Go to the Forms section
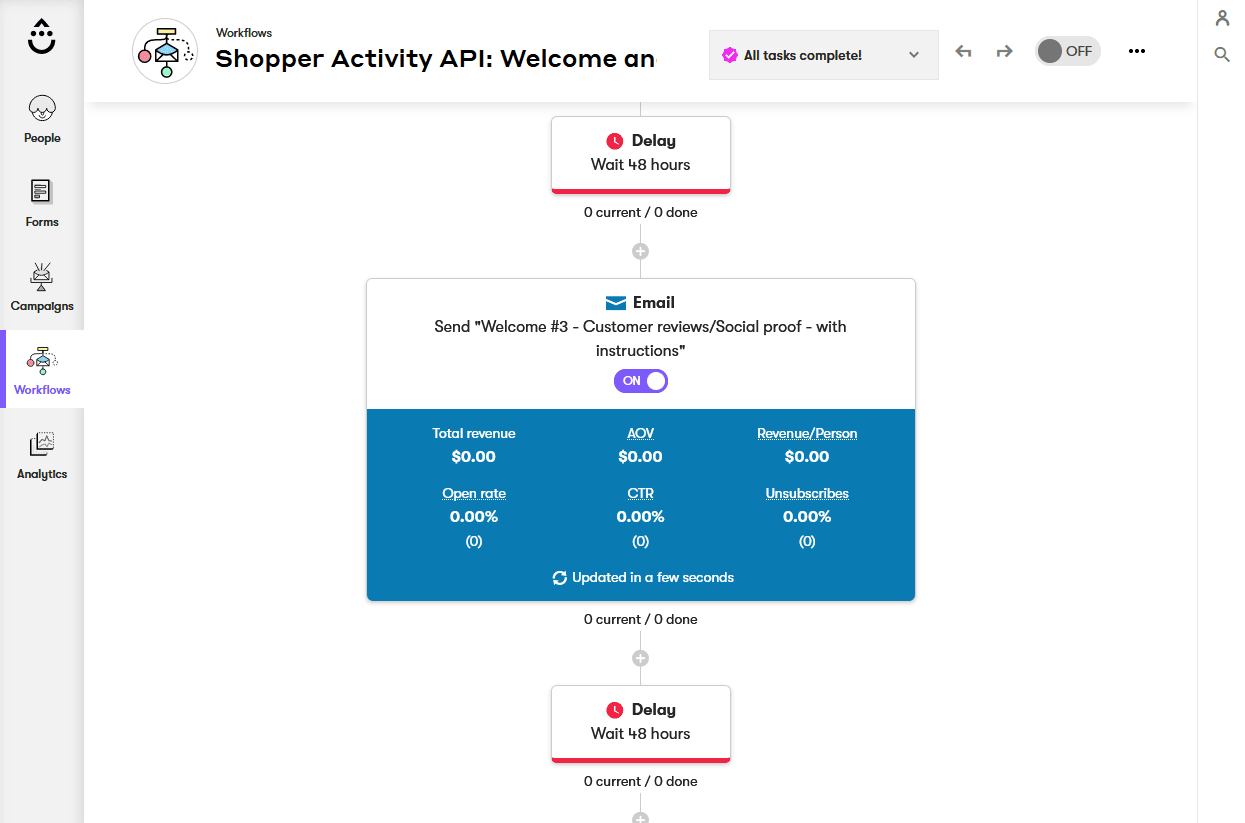This screenshot has height=823, width=1245. click(42, 202)
